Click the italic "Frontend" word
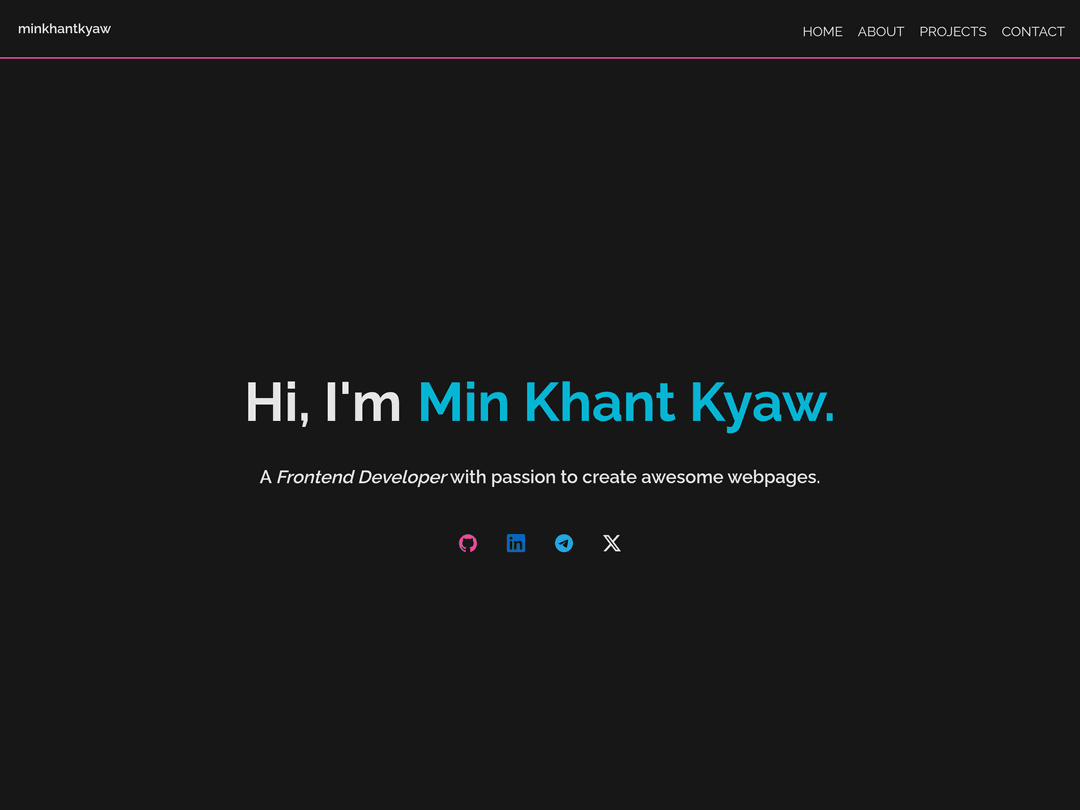Viewport: 1080px width, 810px height. [315, 477]
